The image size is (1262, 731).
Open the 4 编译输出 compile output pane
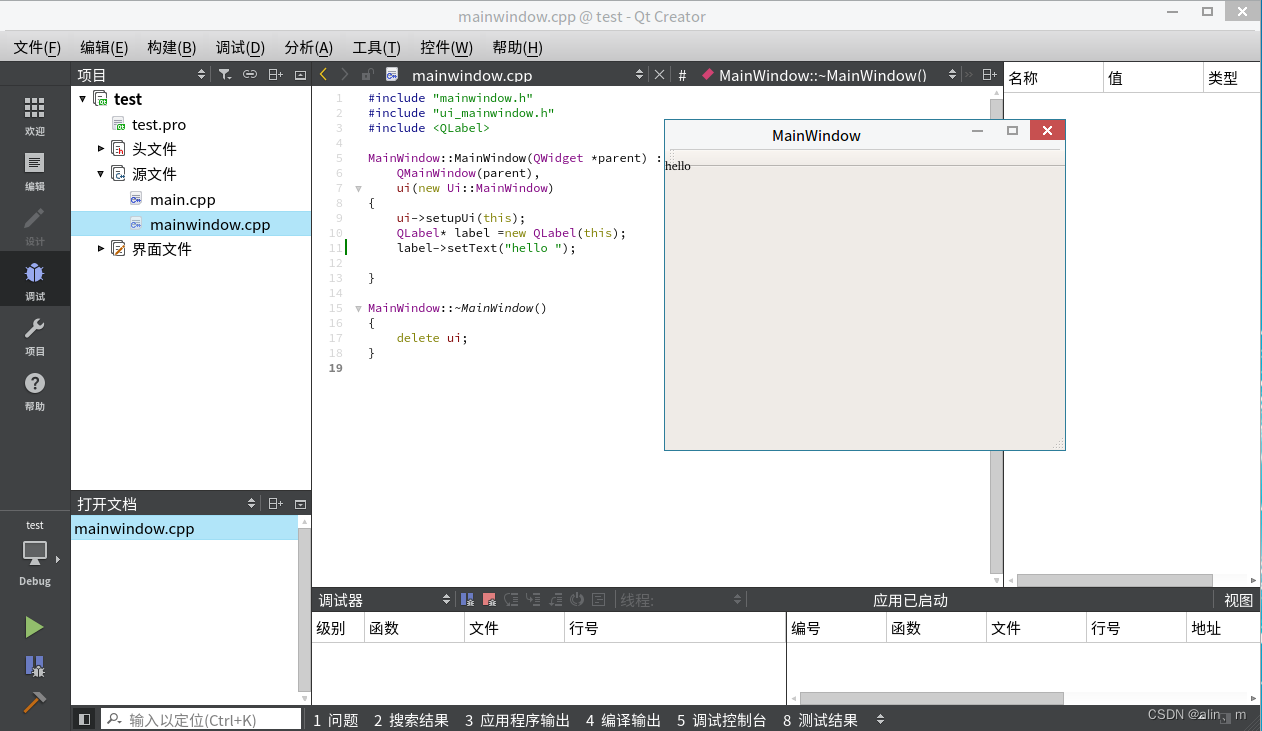point(623,720)
